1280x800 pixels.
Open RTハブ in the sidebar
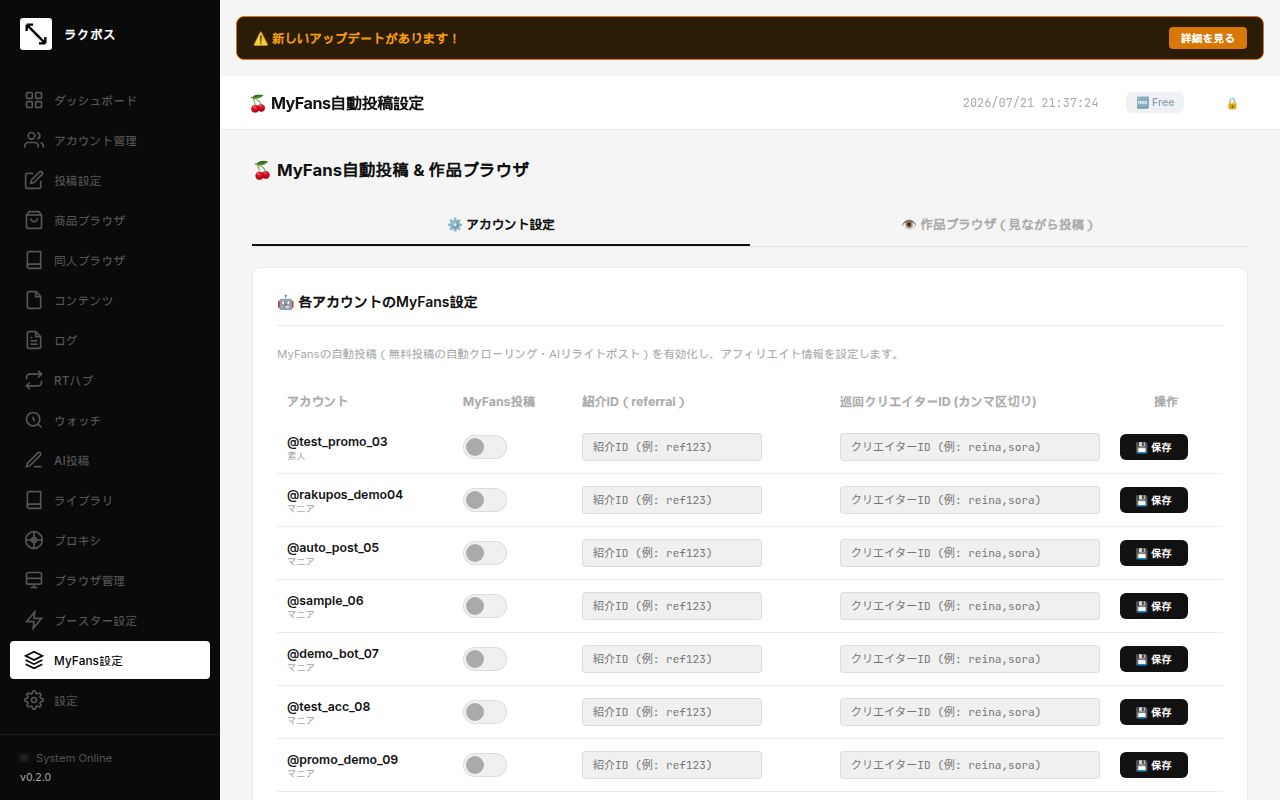tap(110, 380)
